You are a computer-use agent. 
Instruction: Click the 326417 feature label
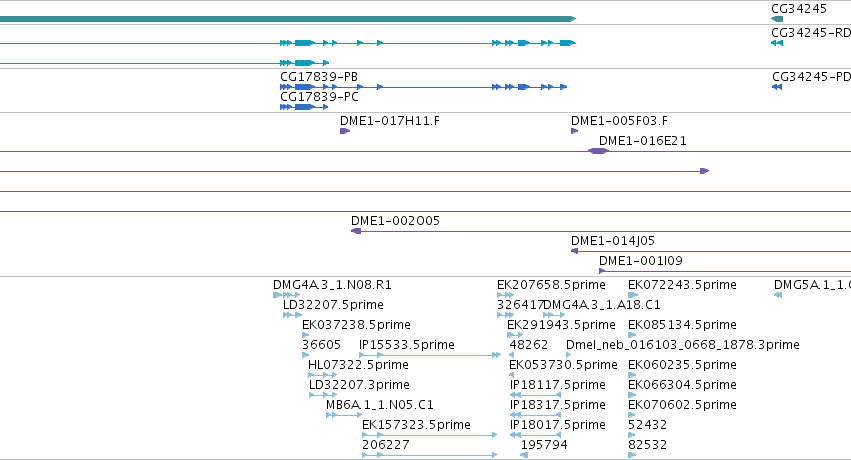pos(519,304)
